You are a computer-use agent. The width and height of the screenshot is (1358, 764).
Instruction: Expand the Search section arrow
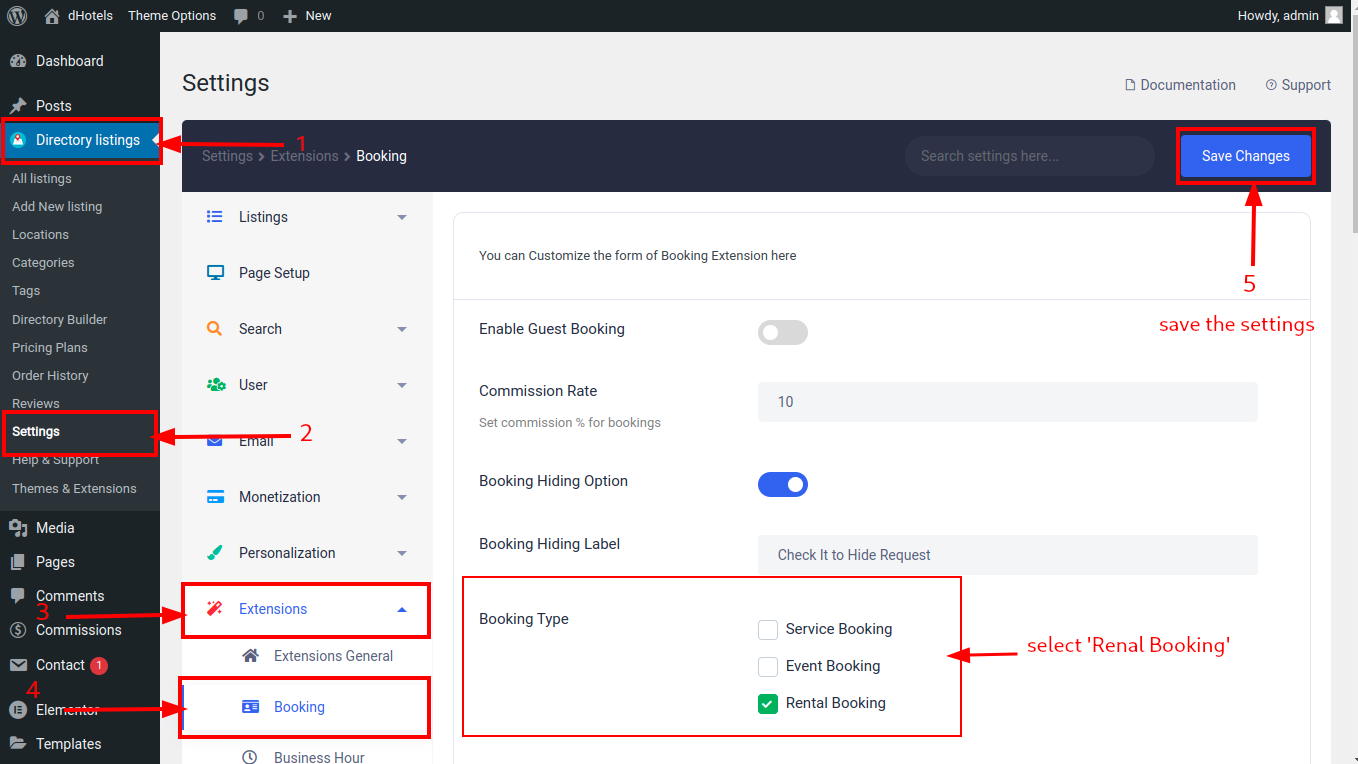click(402, 329)
